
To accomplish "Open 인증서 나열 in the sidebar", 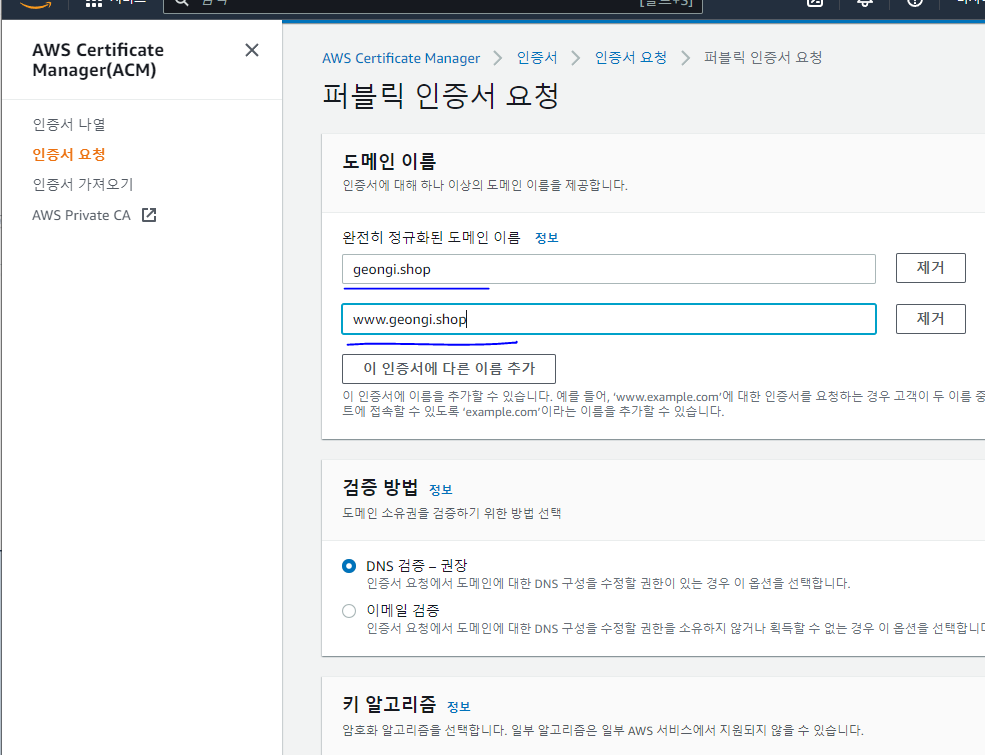I will [69, 124].
